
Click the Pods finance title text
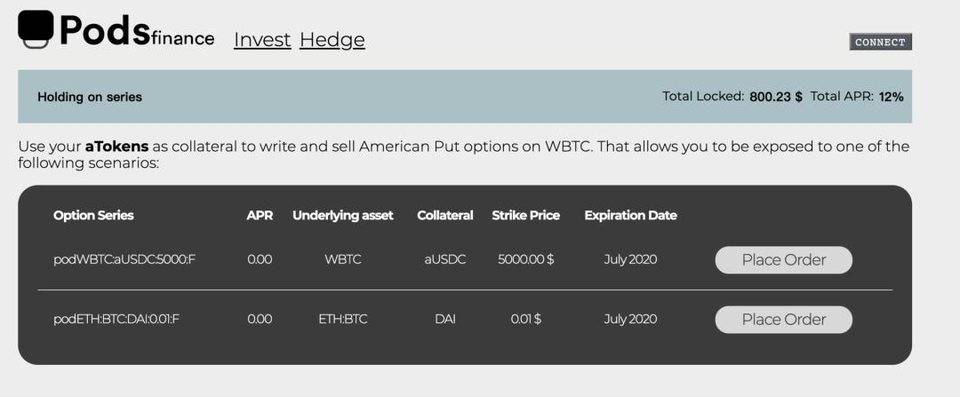click(137, 31)
